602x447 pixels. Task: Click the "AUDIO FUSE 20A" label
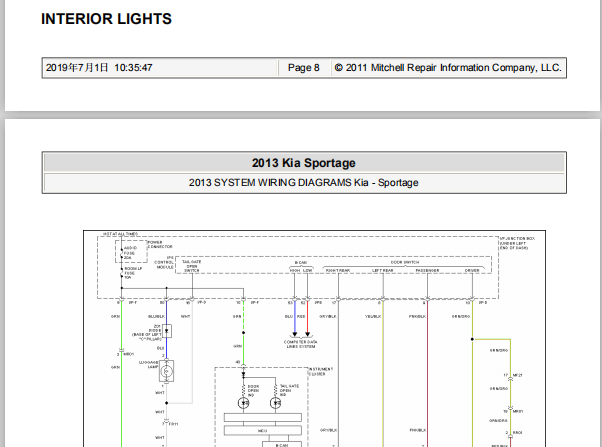[130, 253]
